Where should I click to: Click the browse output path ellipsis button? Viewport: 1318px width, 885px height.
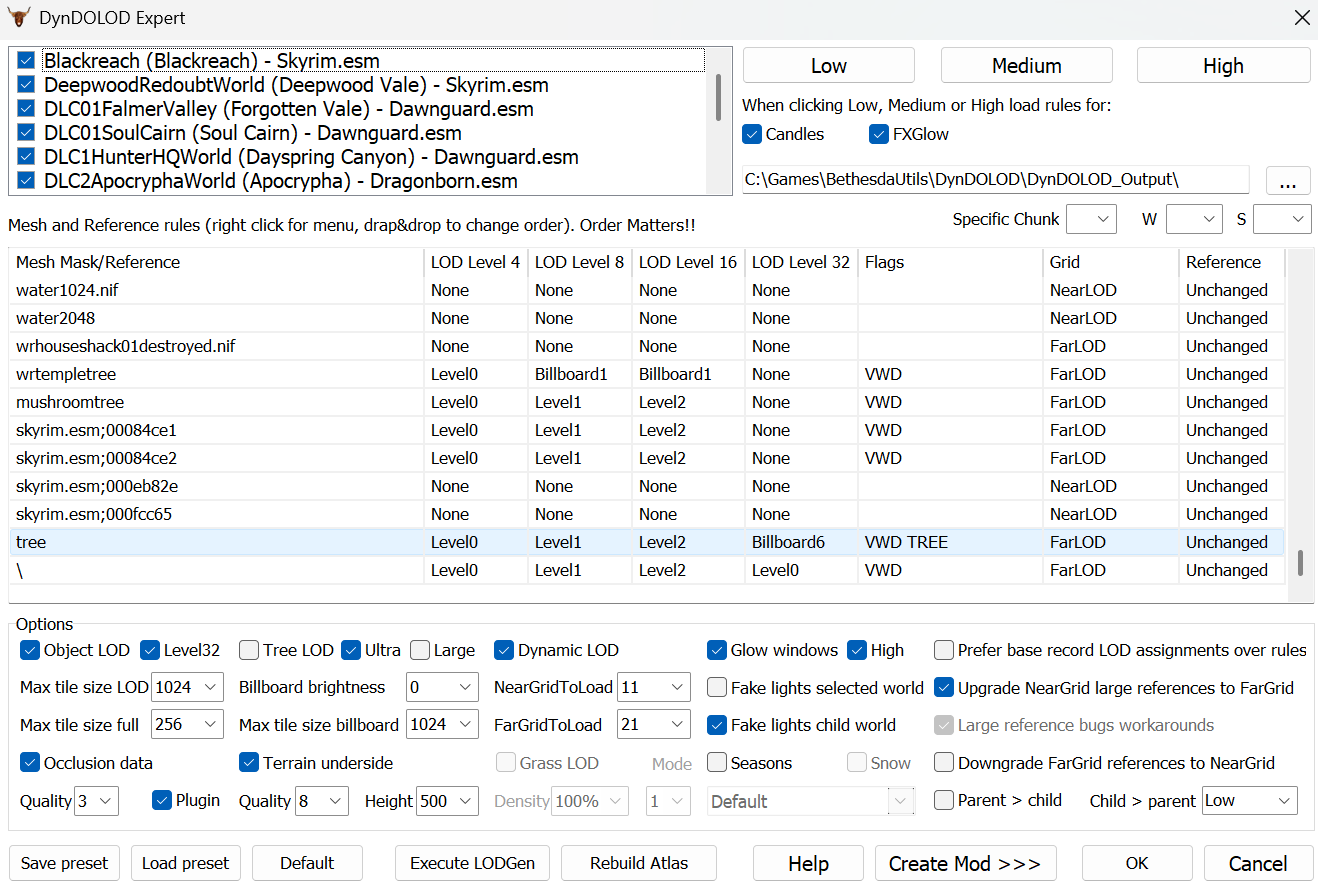(x=1288, y=181)
